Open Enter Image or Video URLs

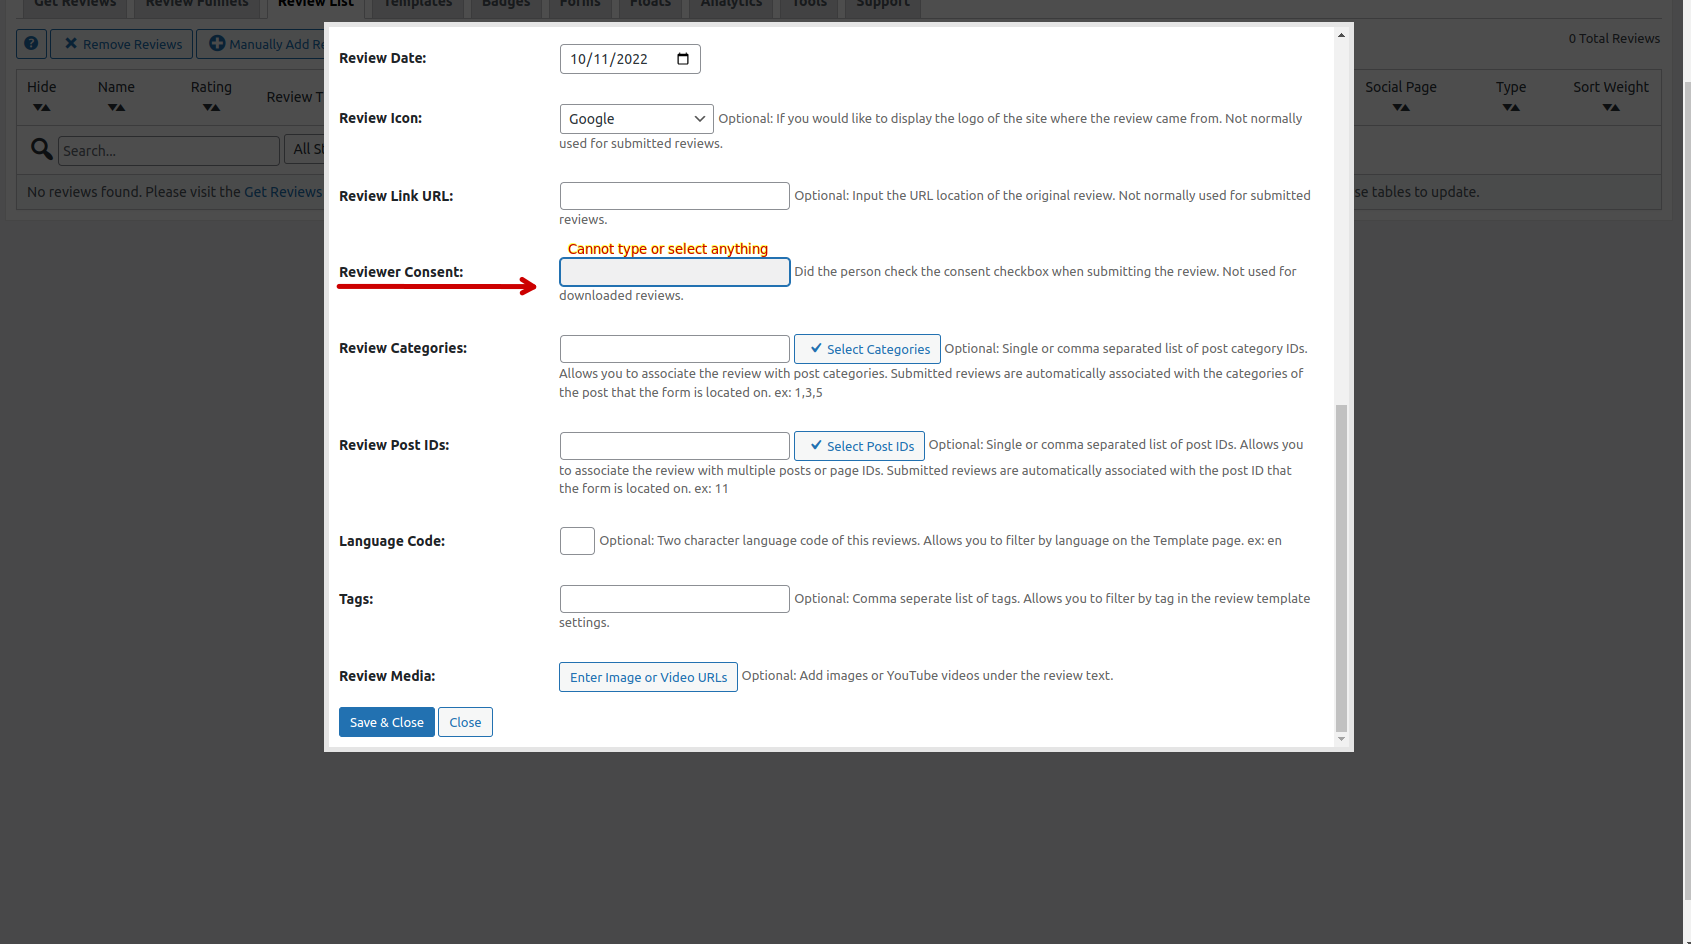[648, 677]
